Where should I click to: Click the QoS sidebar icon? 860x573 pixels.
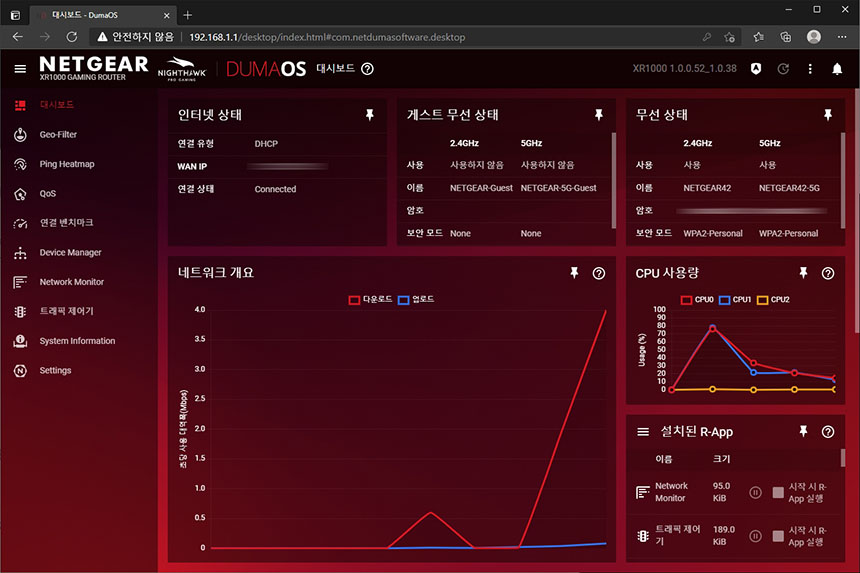click(20, 194)
